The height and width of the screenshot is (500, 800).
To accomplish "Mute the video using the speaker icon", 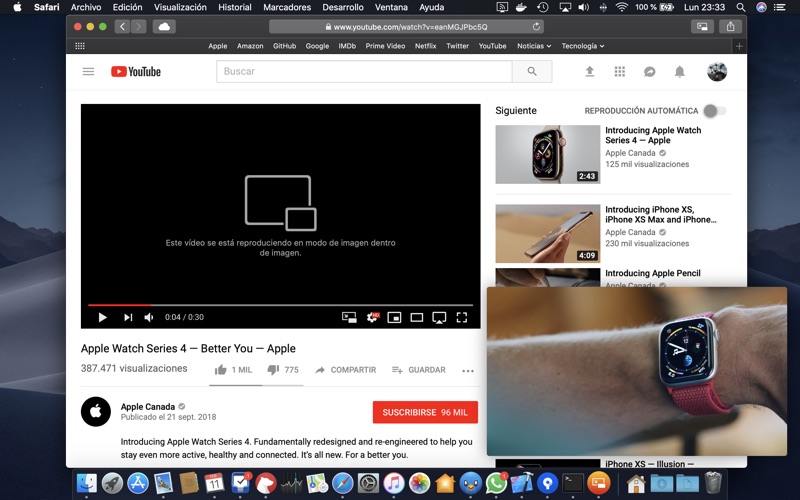I will point(148,317).
